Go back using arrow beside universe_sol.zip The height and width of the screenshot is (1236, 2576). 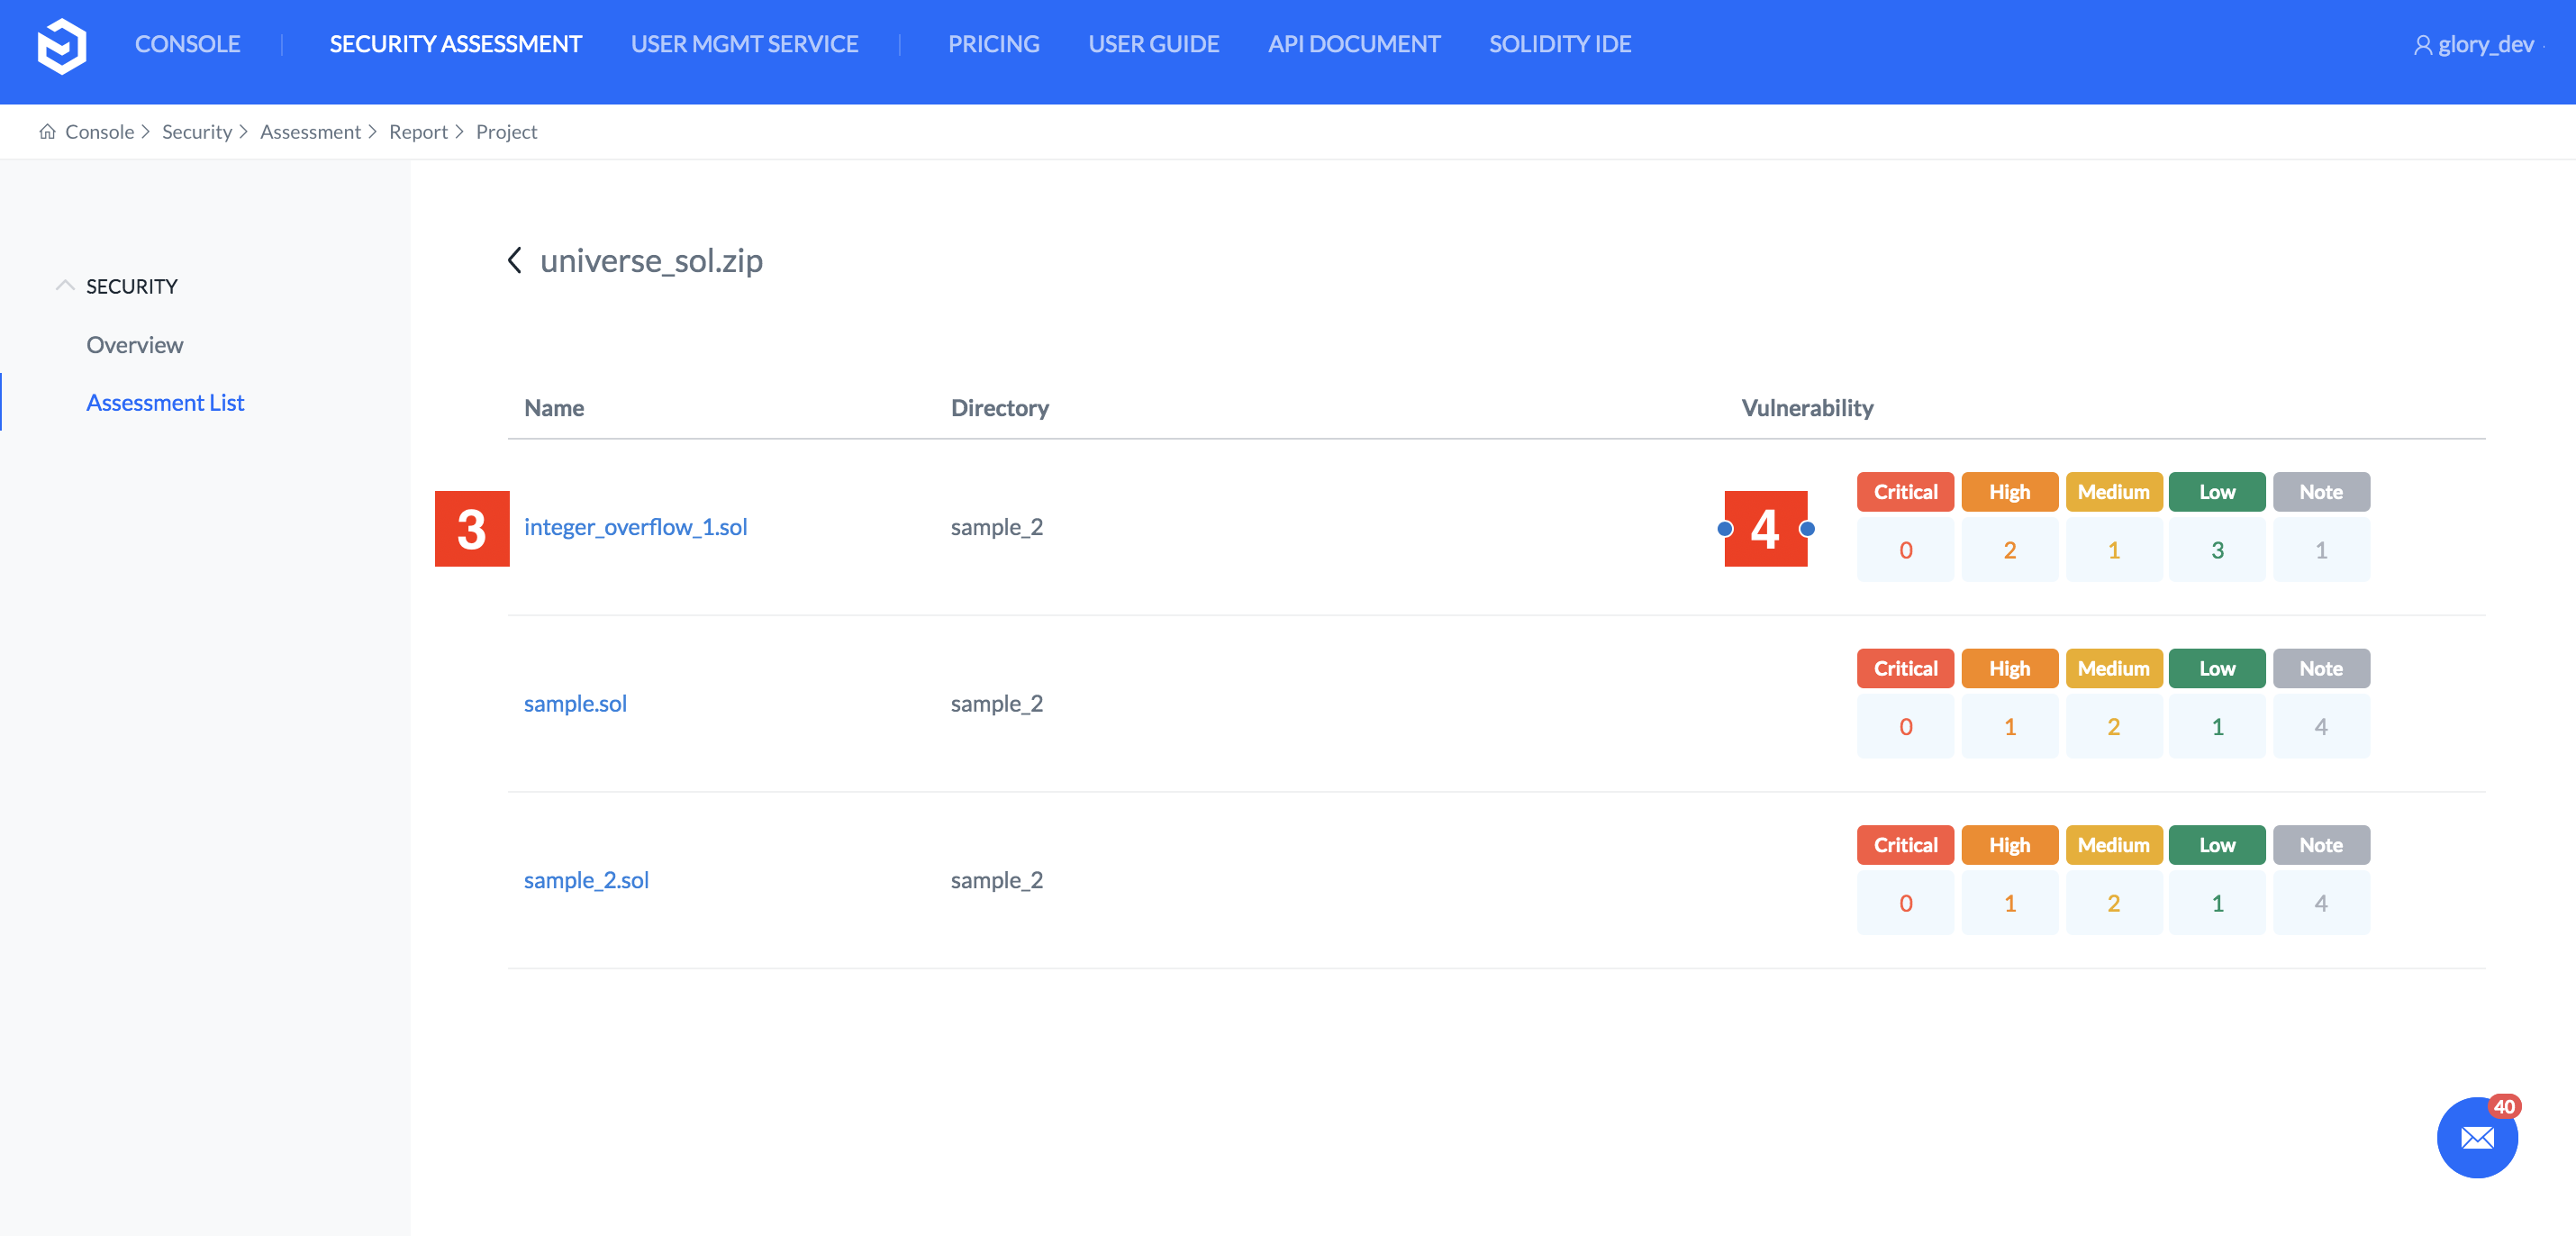click(x=515, y=260)
